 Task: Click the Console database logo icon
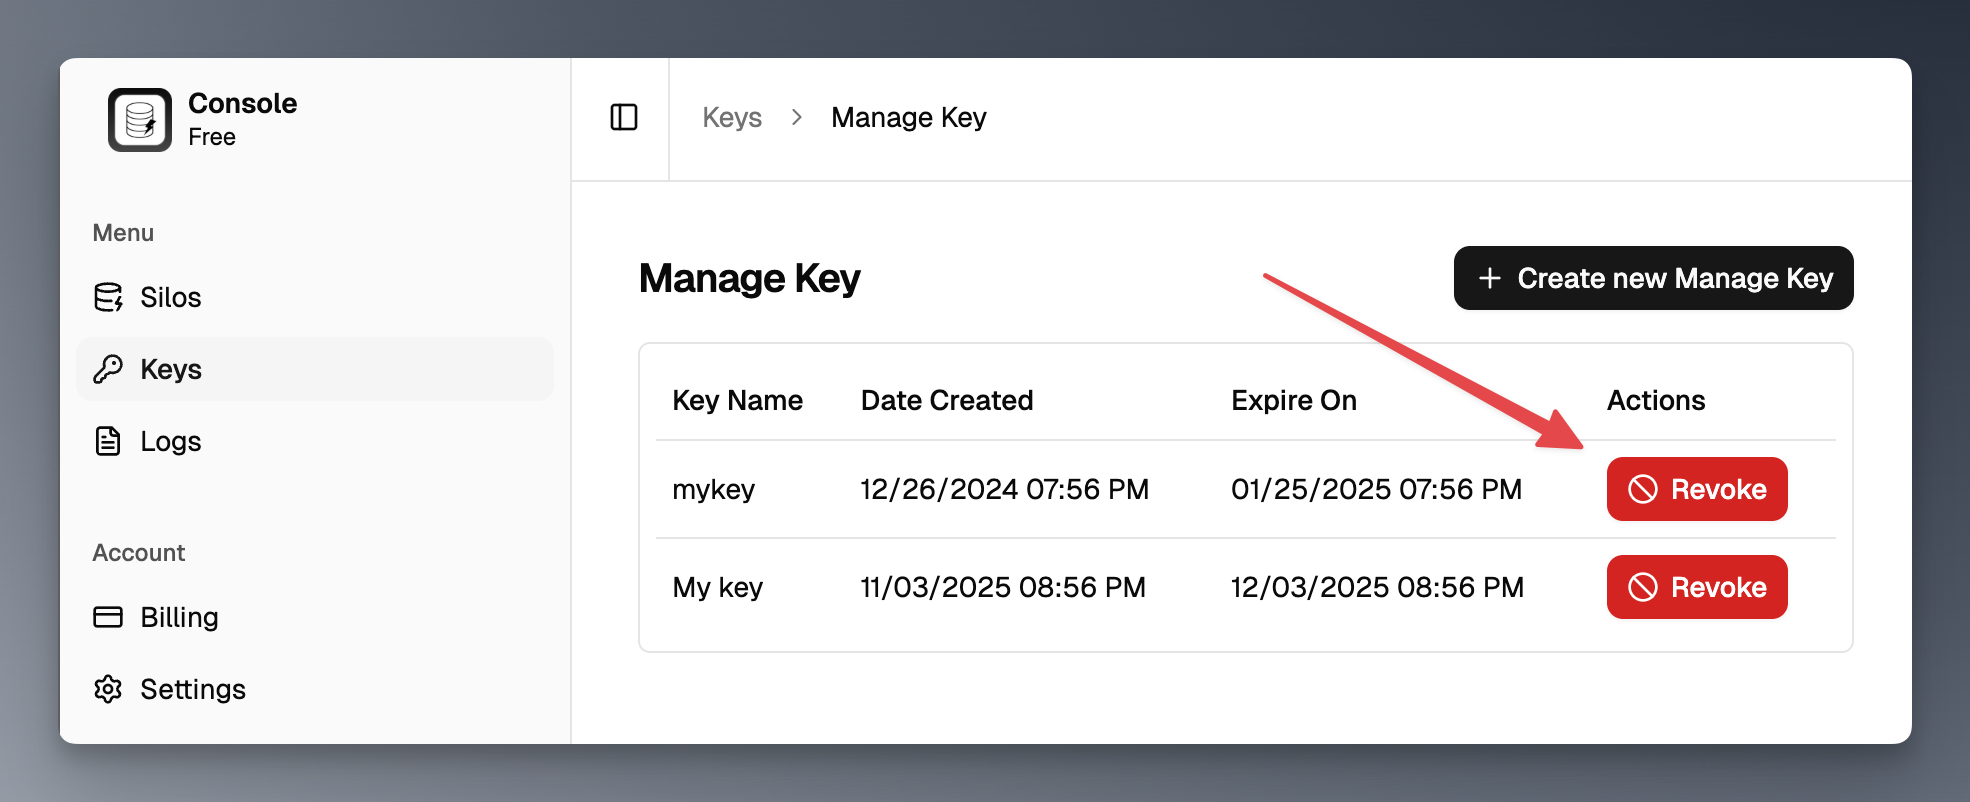click(x=140, y=120)
